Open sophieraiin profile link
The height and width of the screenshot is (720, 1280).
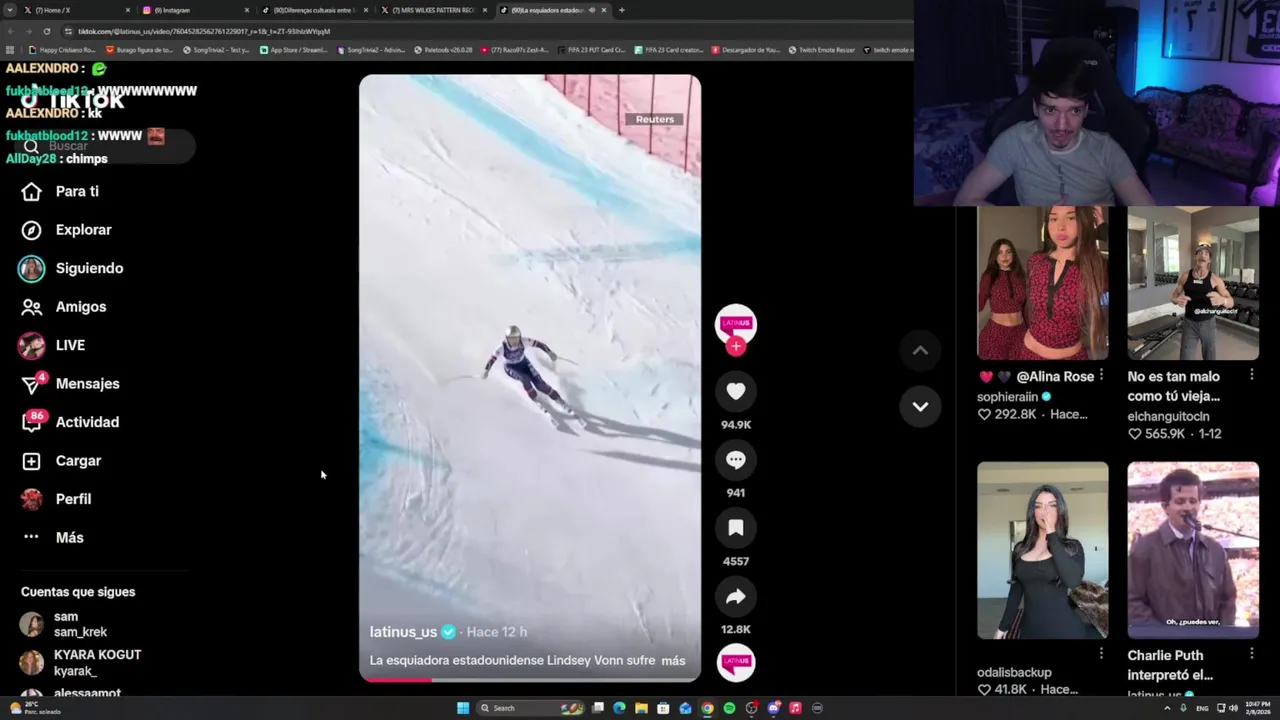(1007, 397)
